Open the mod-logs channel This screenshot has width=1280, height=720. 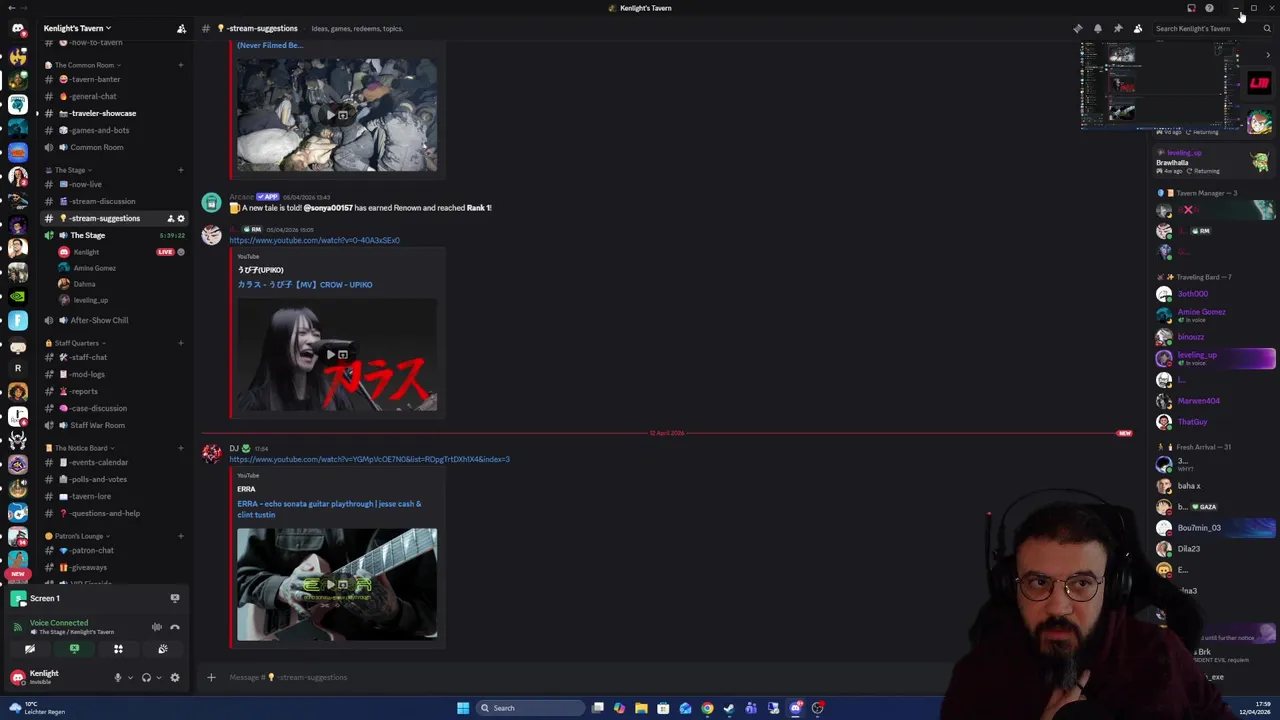112,374
